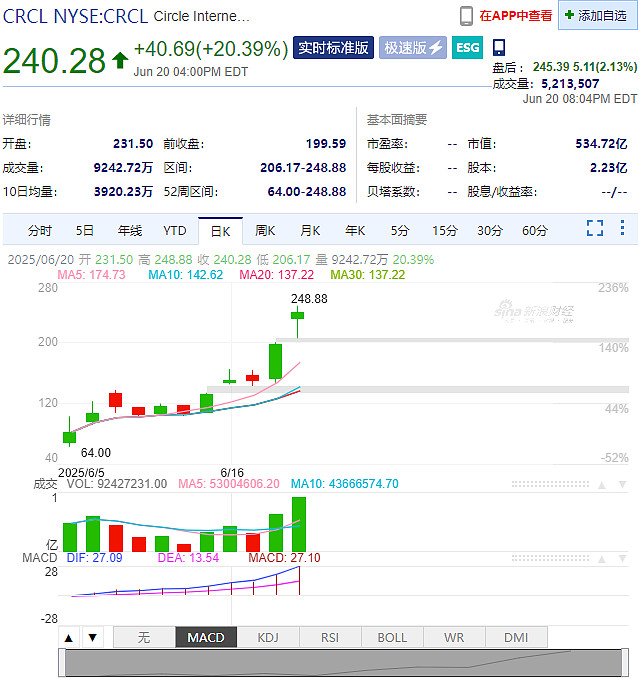Select the YTD chart tab
The width and height of the screenshot is (641, 678).
(x=175, y=230)
